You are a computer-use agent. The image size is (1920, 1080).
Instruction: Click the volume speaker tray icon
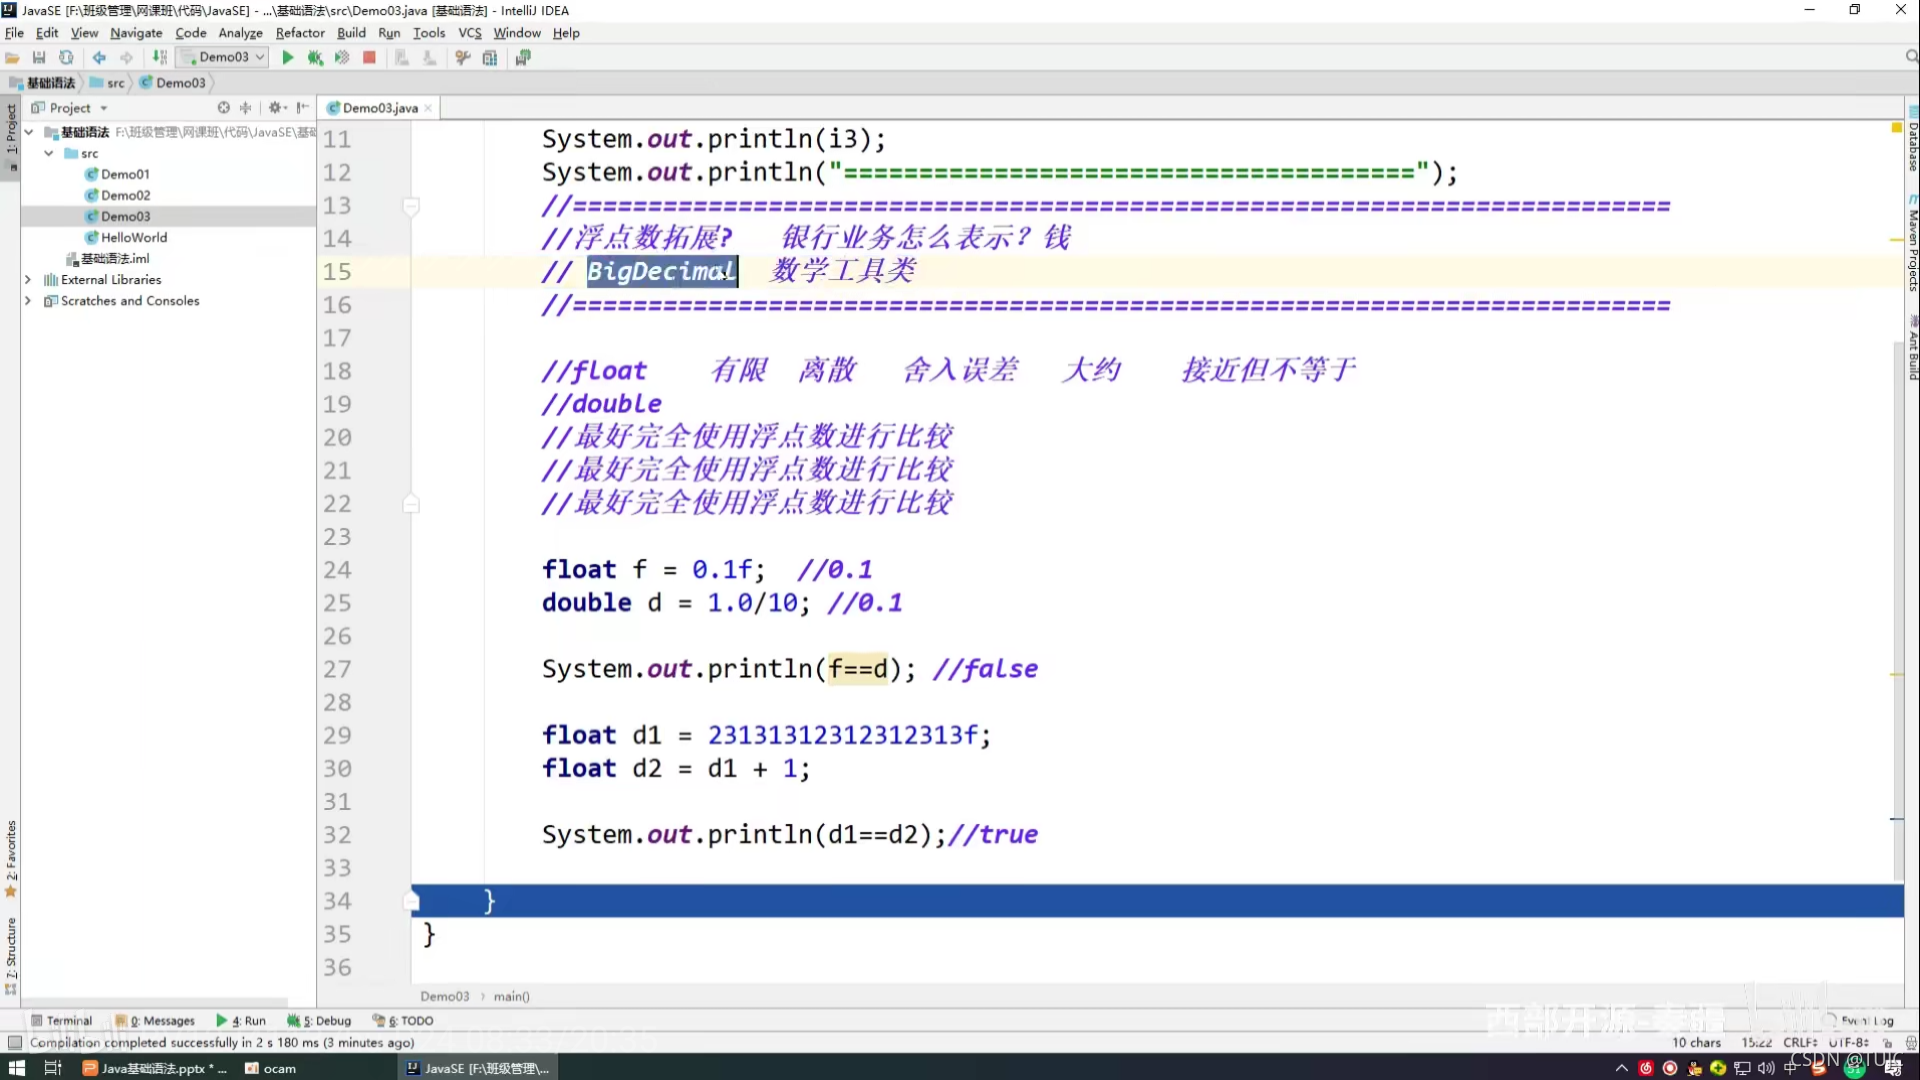(1767, 1068)
